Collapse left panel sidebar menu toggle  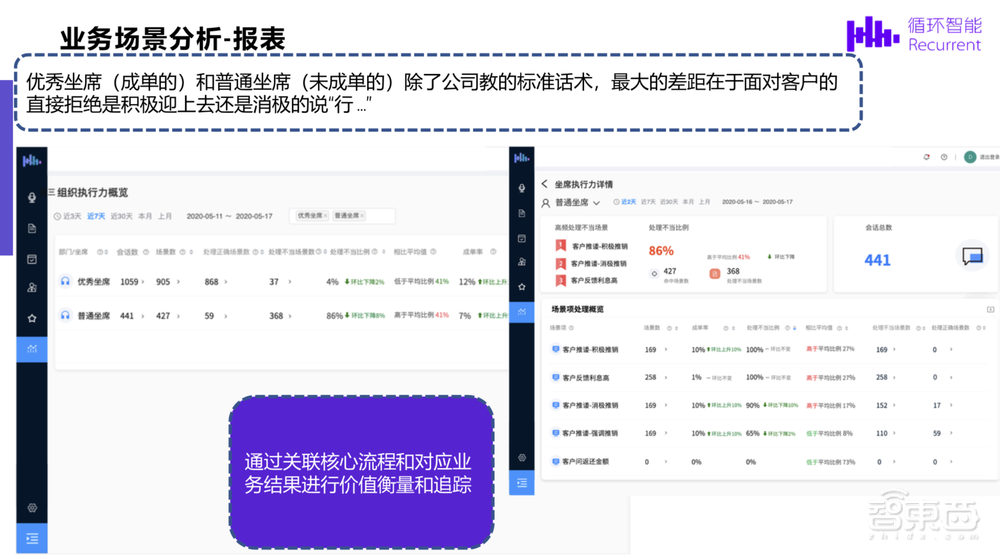[x=32, y=539]
